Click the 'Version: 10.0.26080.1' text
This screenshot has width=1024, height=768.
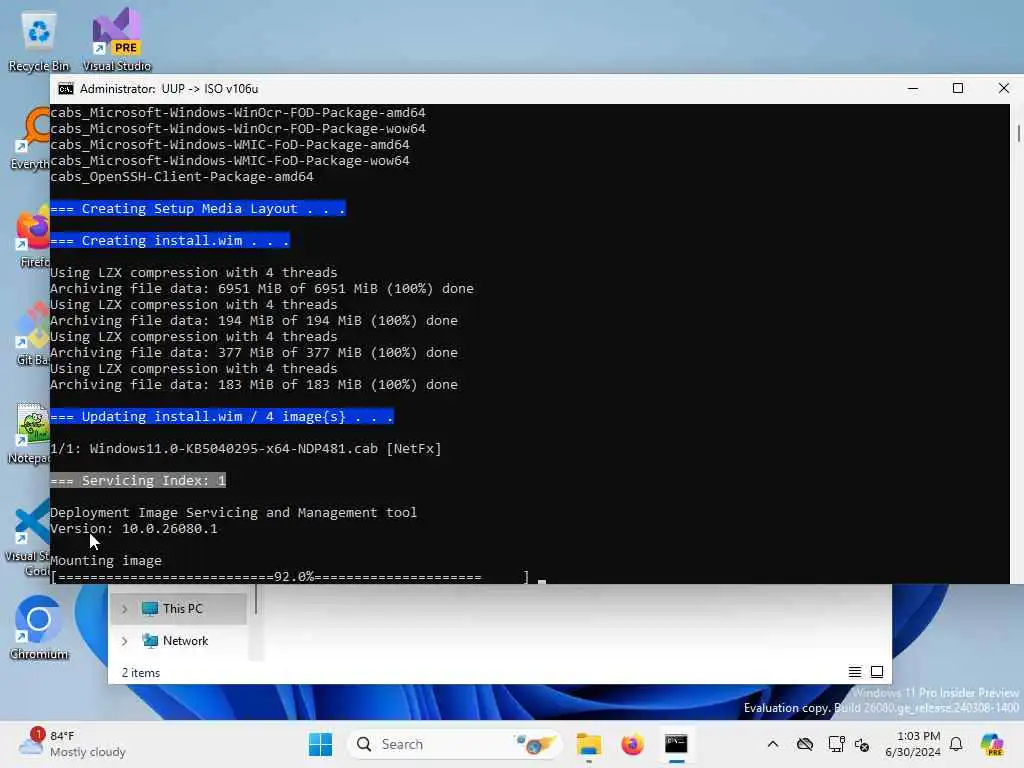134,528
